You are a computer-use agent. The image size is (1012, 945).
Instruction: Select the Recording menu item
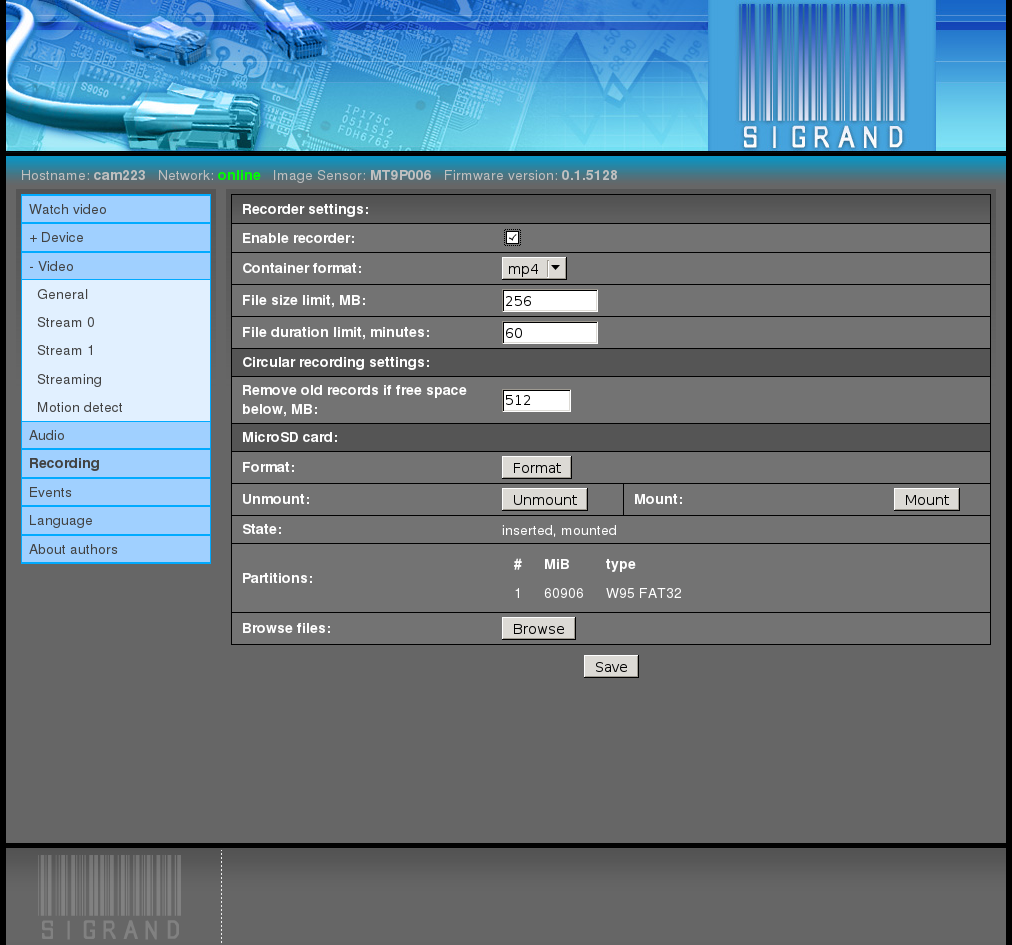(x=116, y=463)
